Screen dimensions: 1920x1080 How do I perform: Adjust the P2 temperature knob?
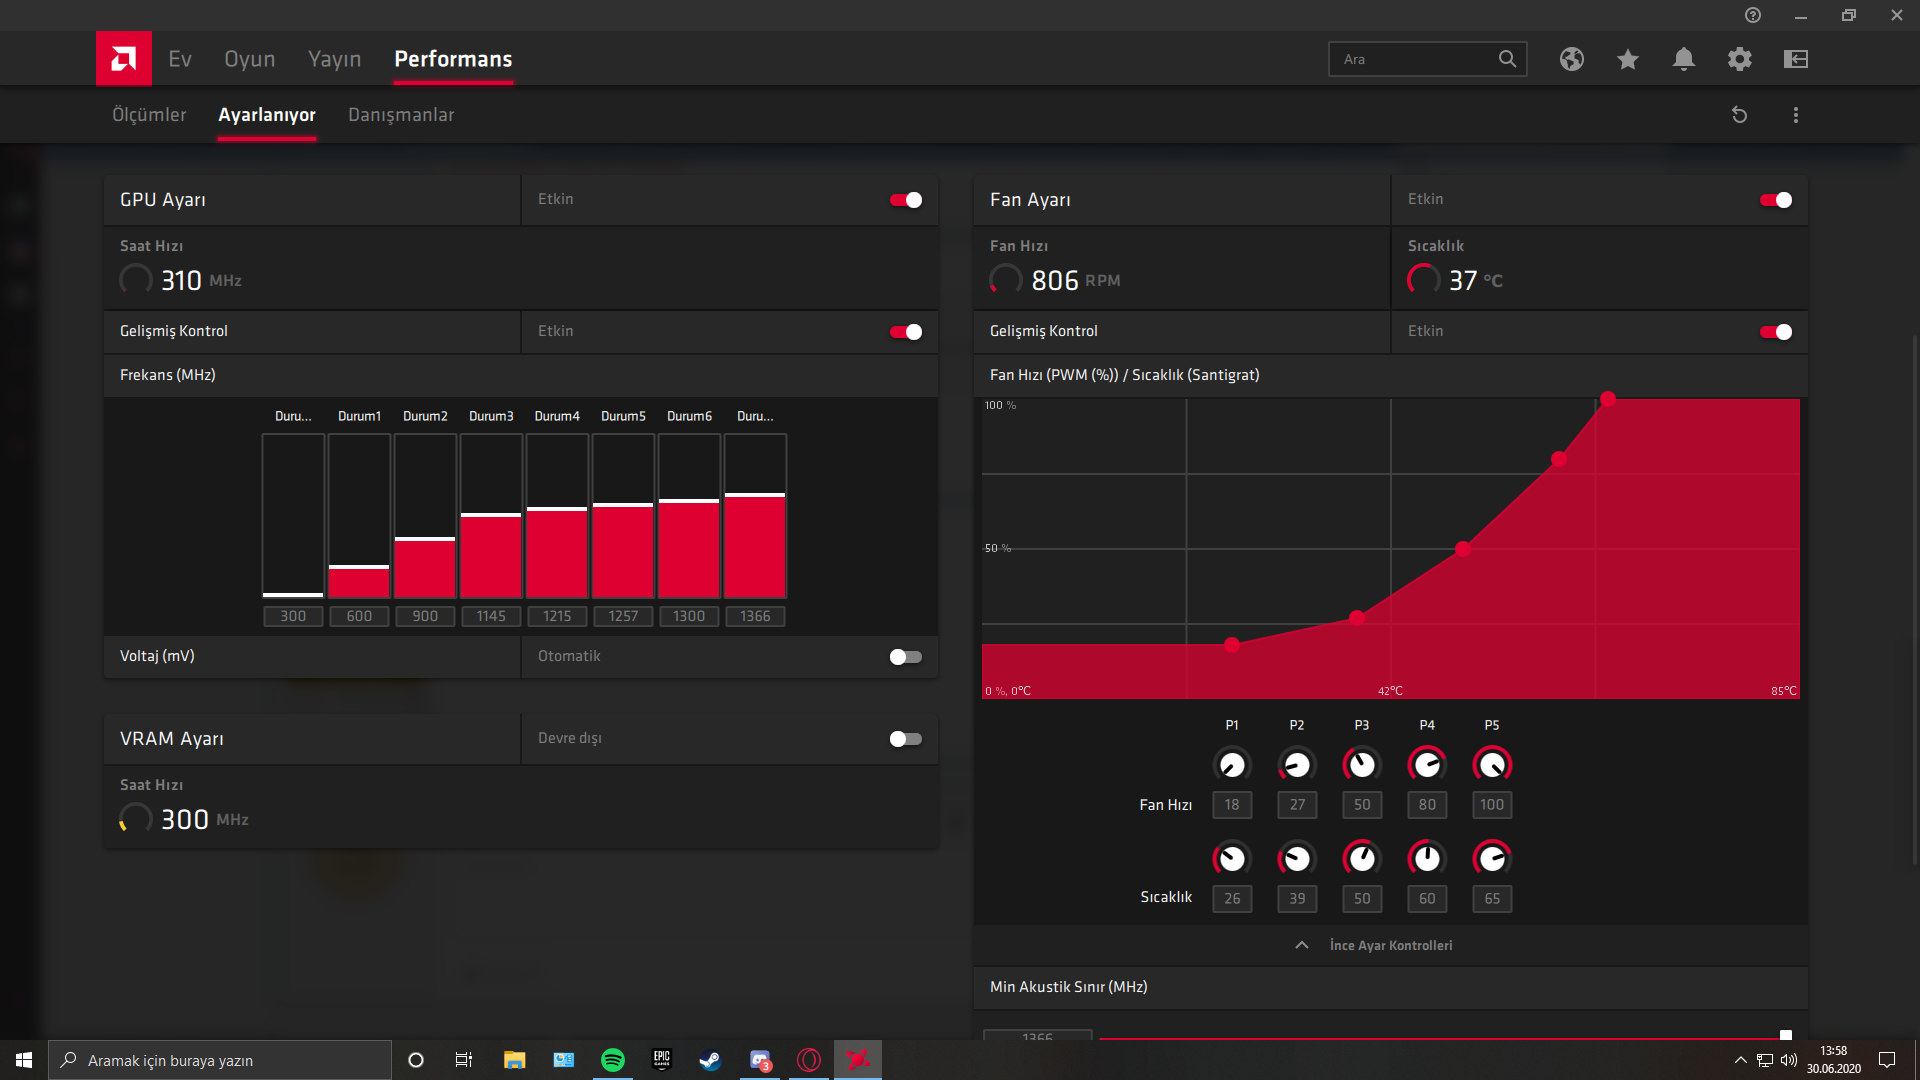tap(1297, 858)
